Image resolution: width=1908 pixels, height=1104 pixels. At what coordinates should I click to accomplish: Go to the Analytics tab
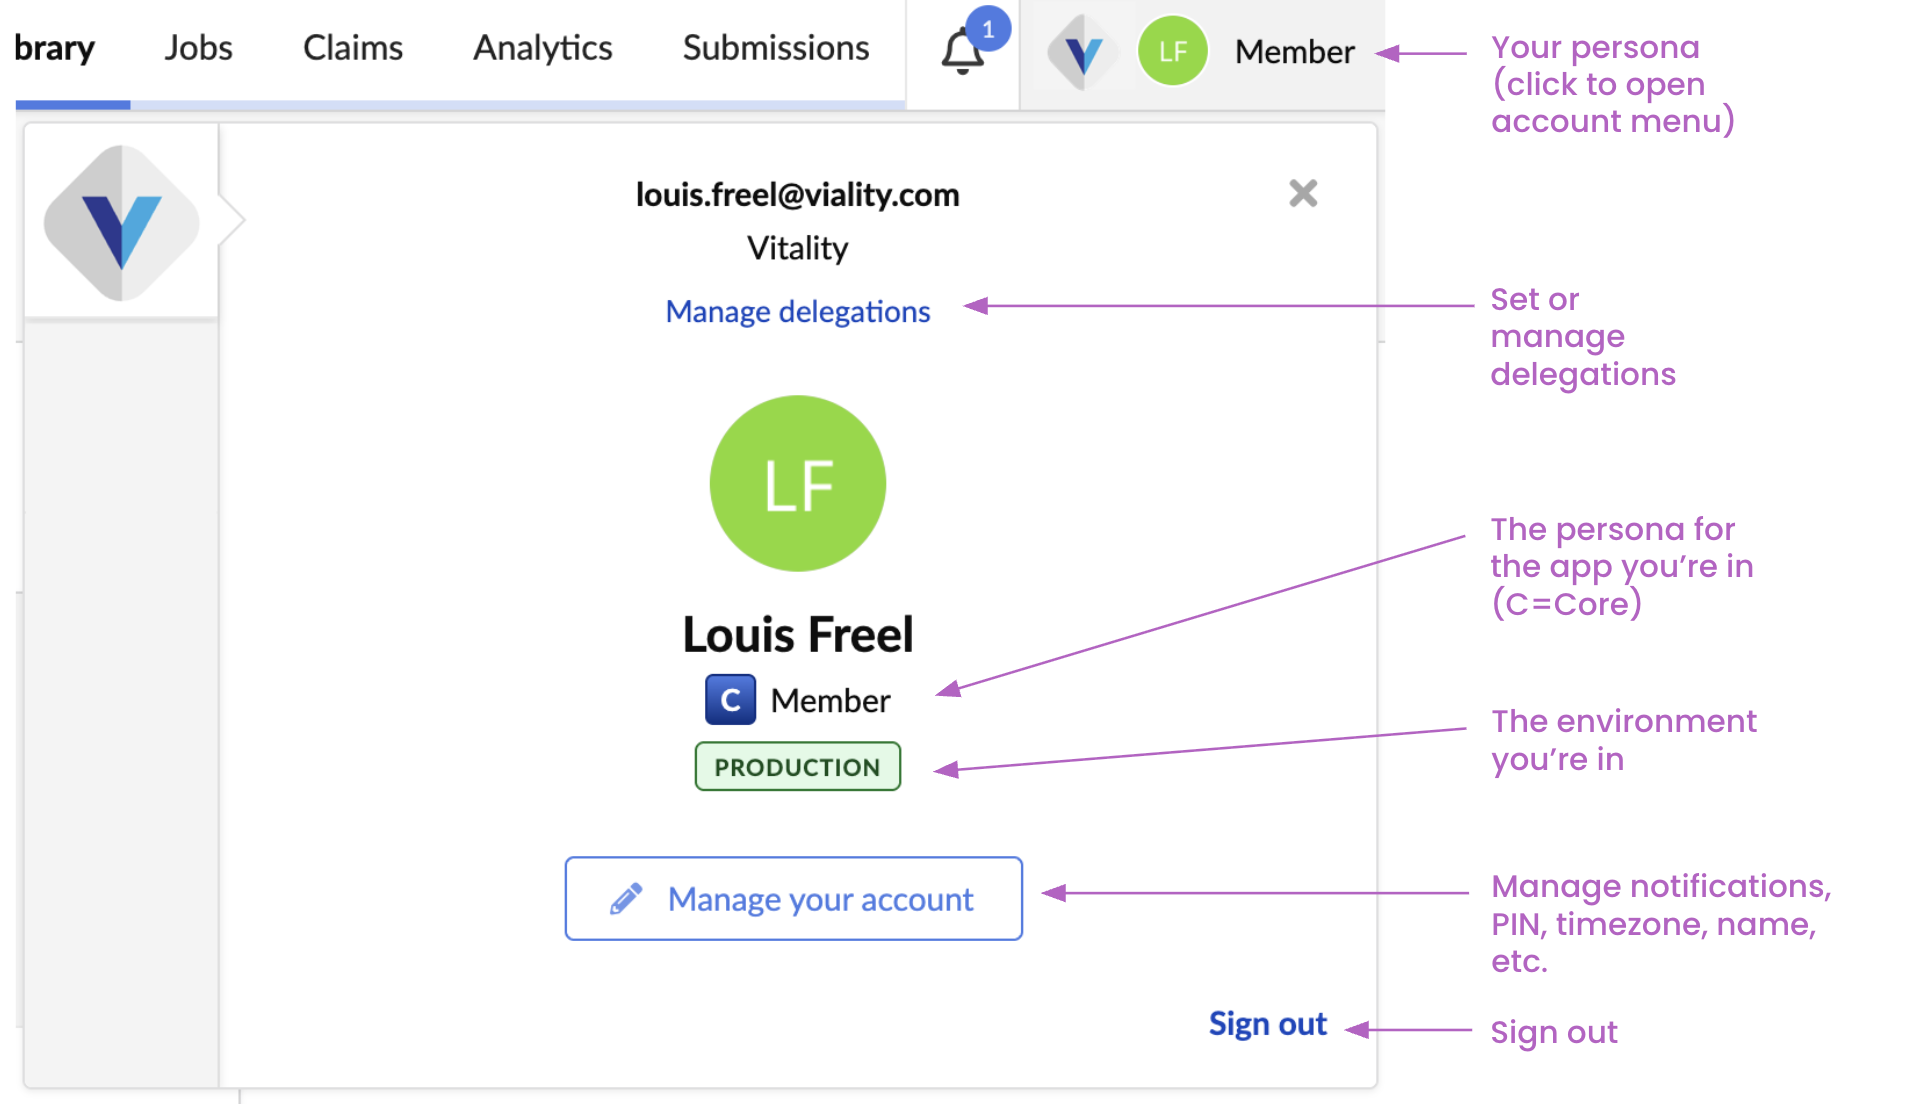tap(542, 48)
